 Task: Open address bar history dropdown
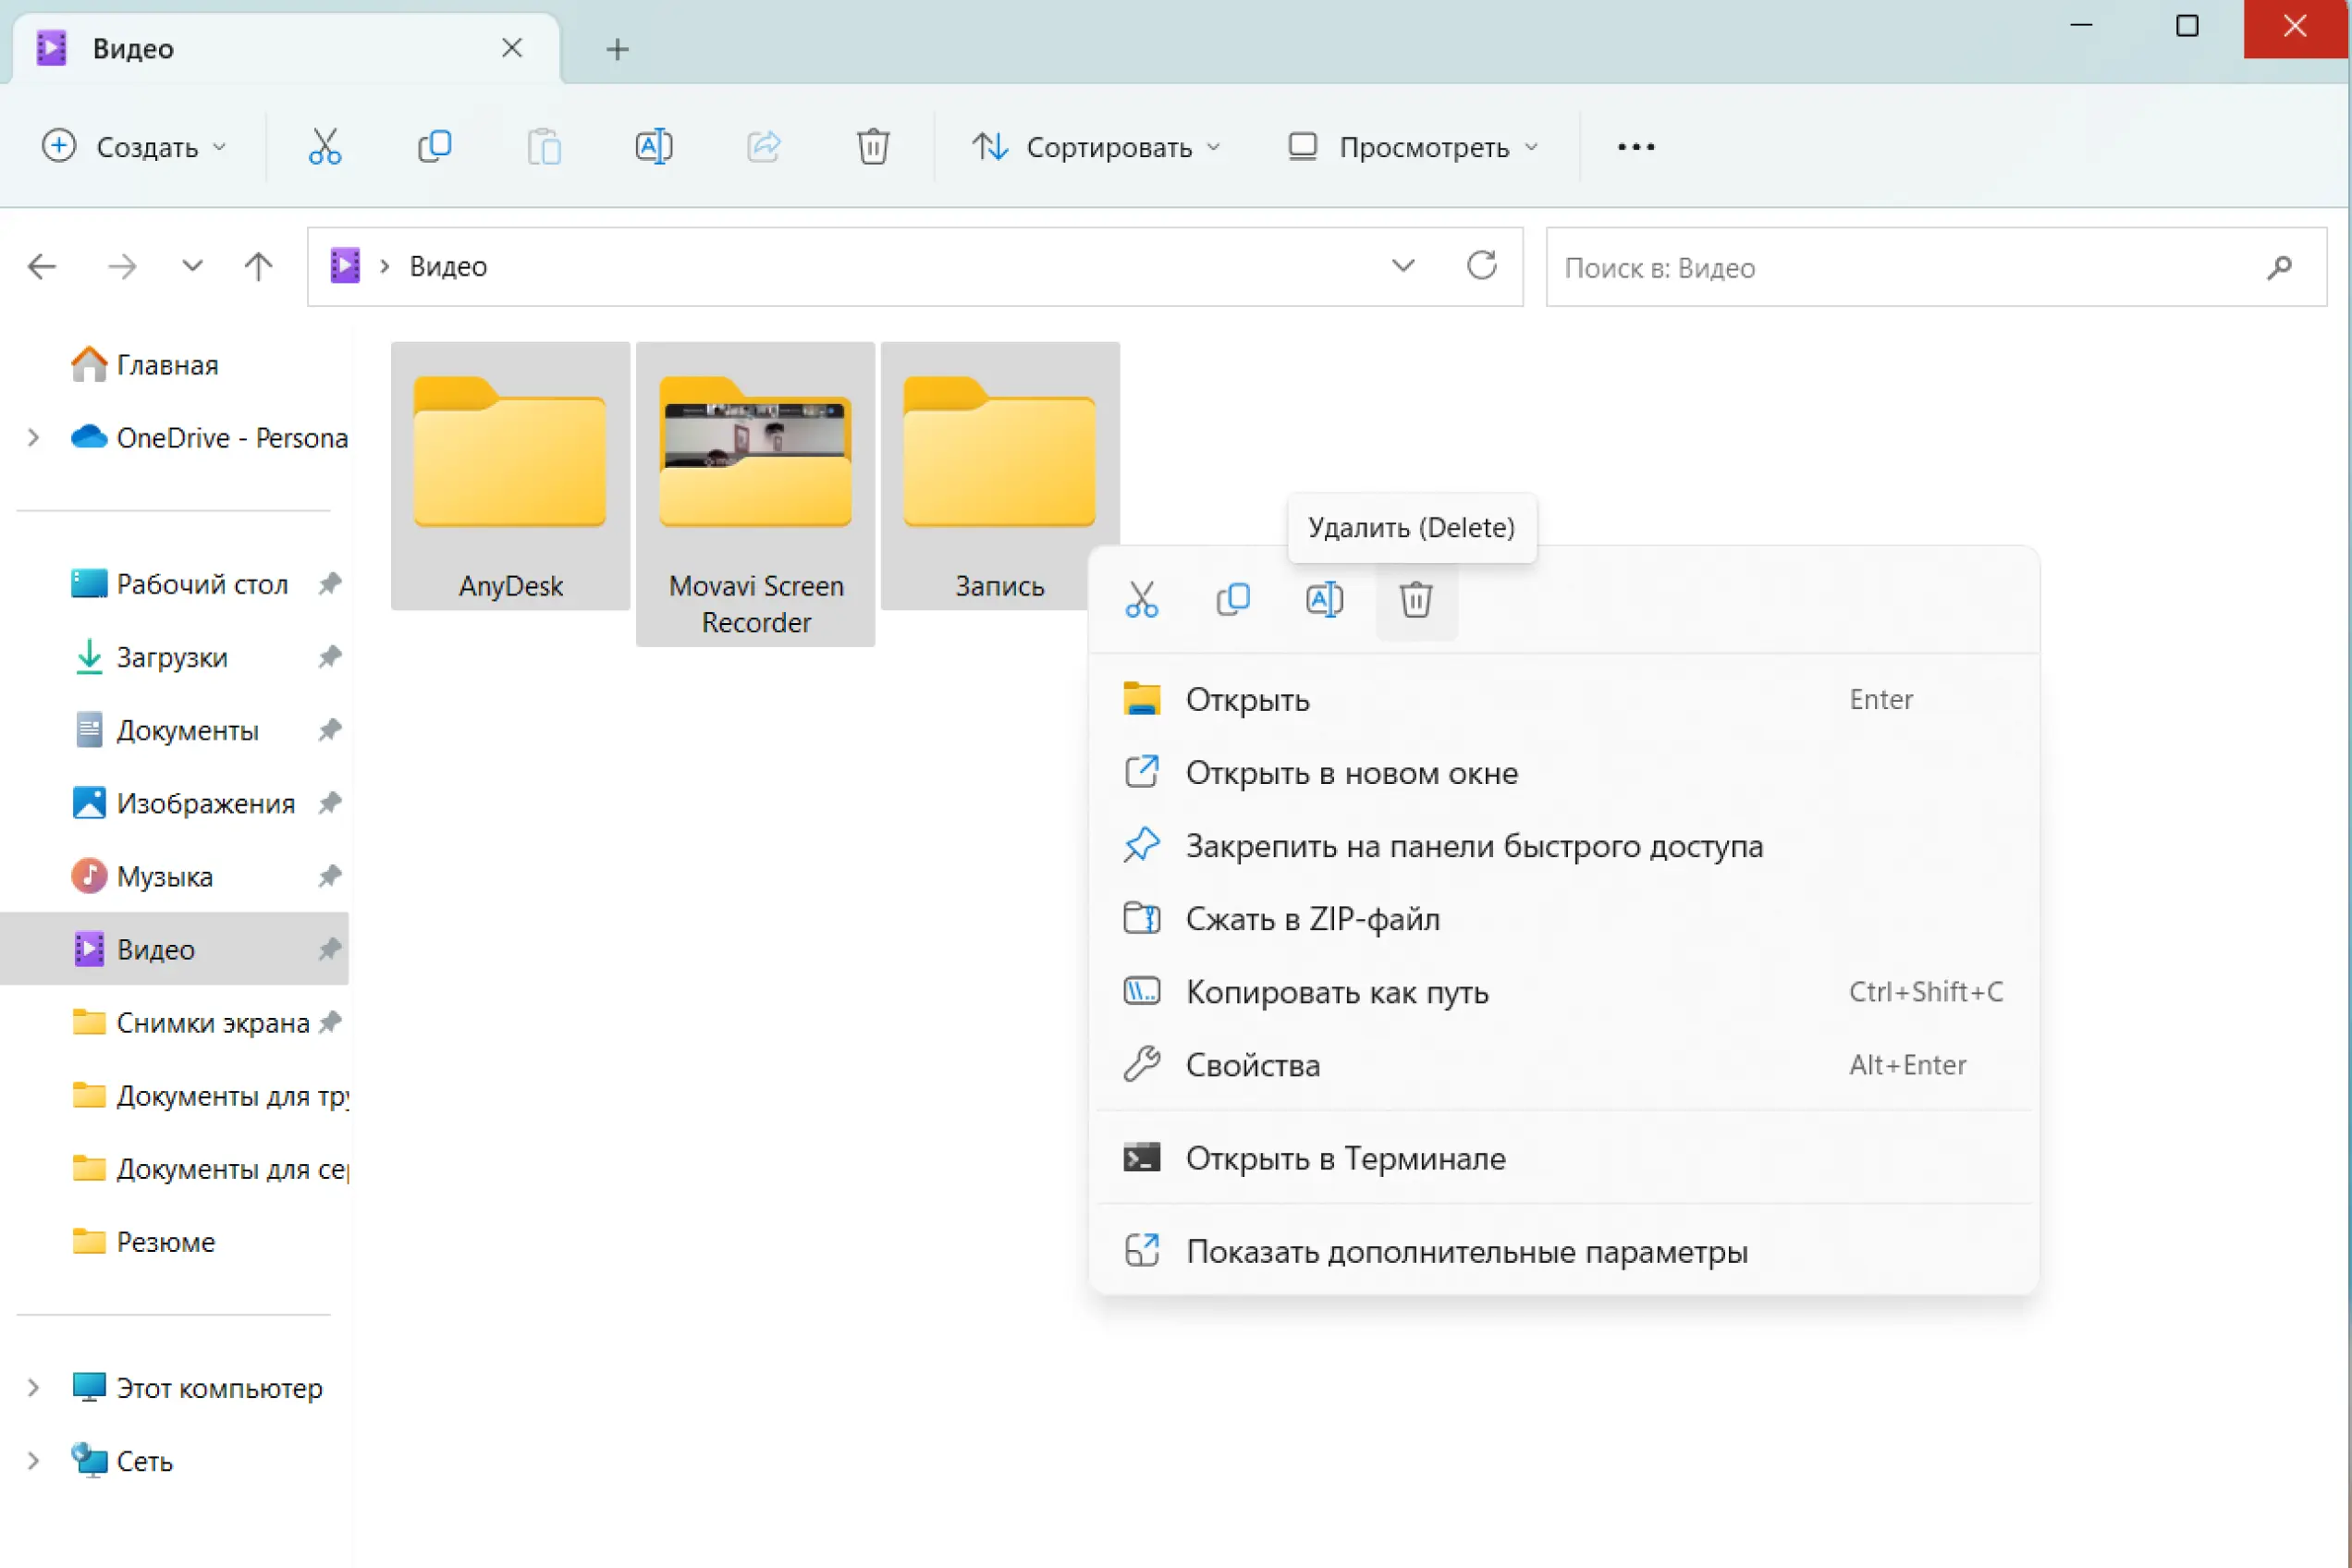coord(1403,266)
